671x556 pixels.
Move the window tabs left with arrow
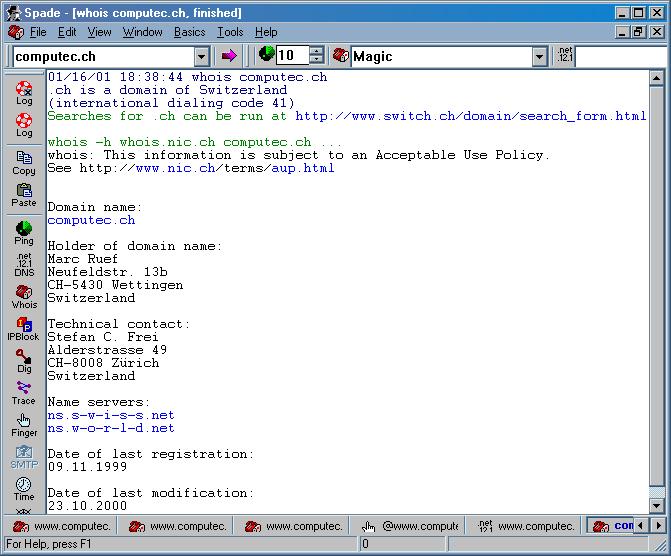pyautogui.click(x=641, y=525)
